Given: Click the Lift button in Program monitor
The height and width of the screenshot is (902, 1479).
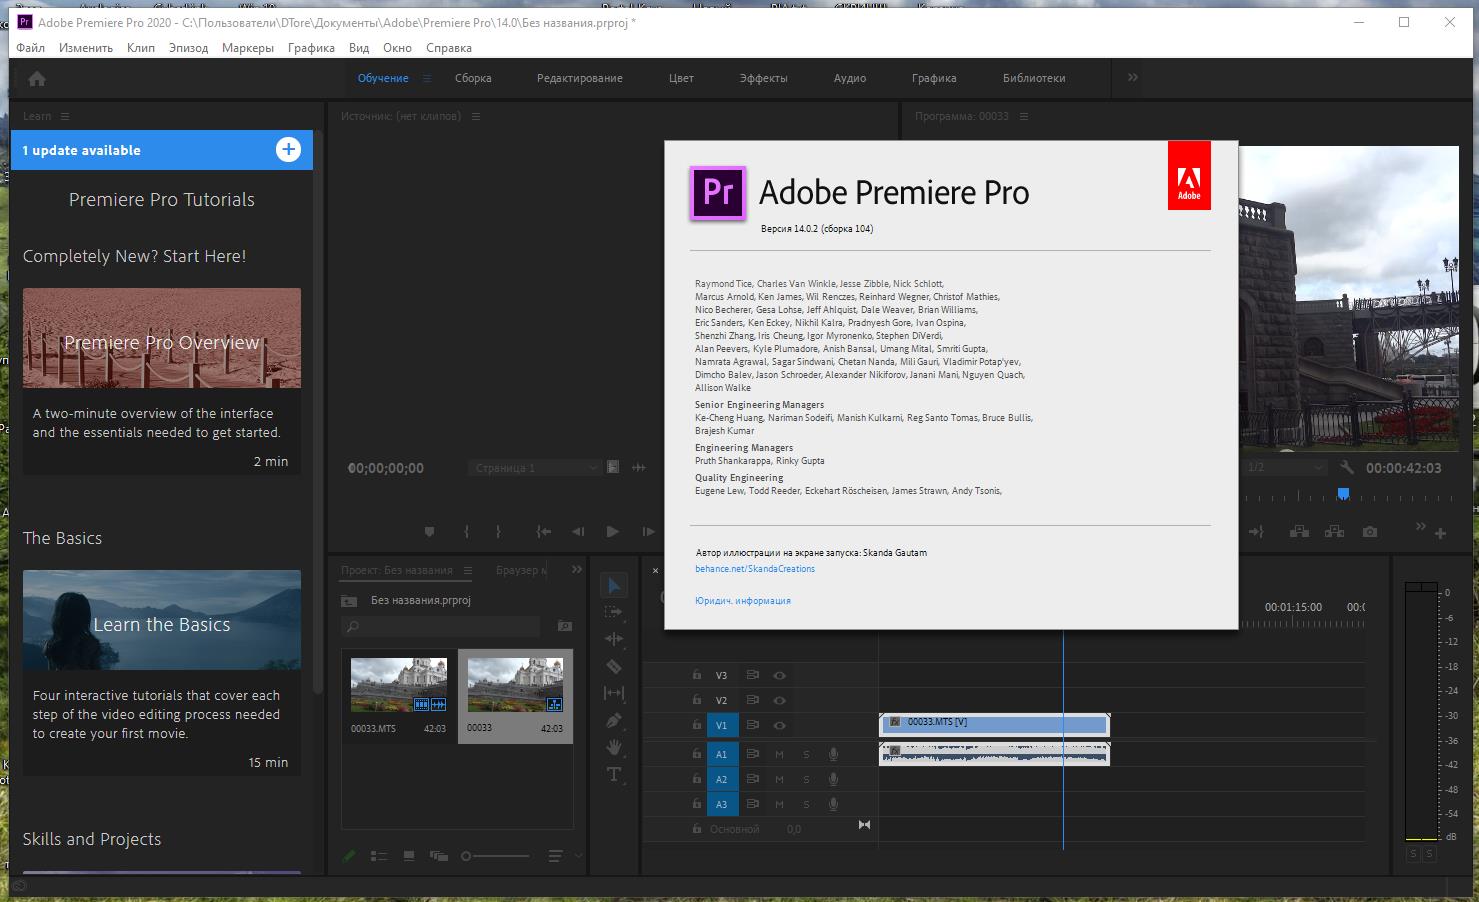Looking at the screenshot, I should tap(1299, 532).
